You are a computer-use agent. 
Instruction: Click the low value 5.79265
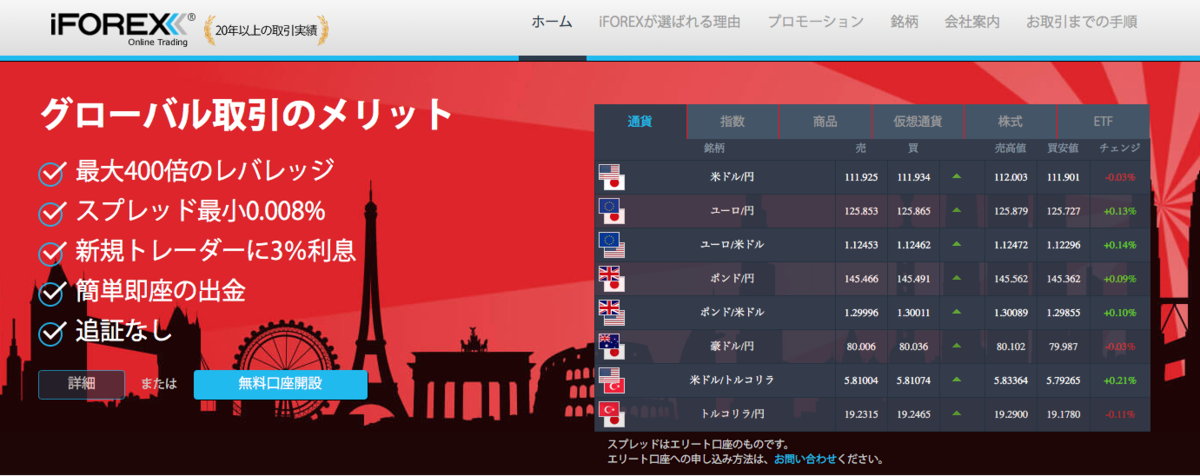tap(1063, 380)
